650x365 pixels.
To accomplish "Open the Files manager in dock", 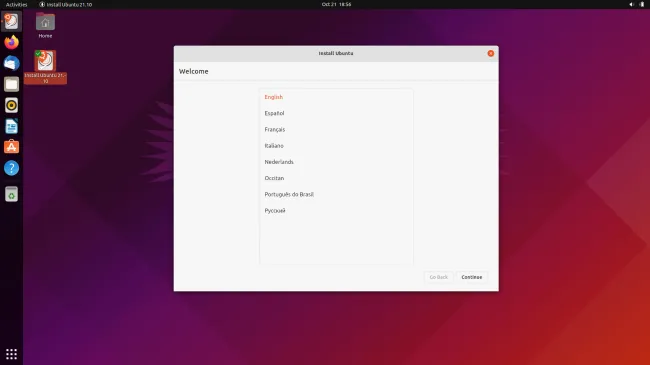I will 11,84.
